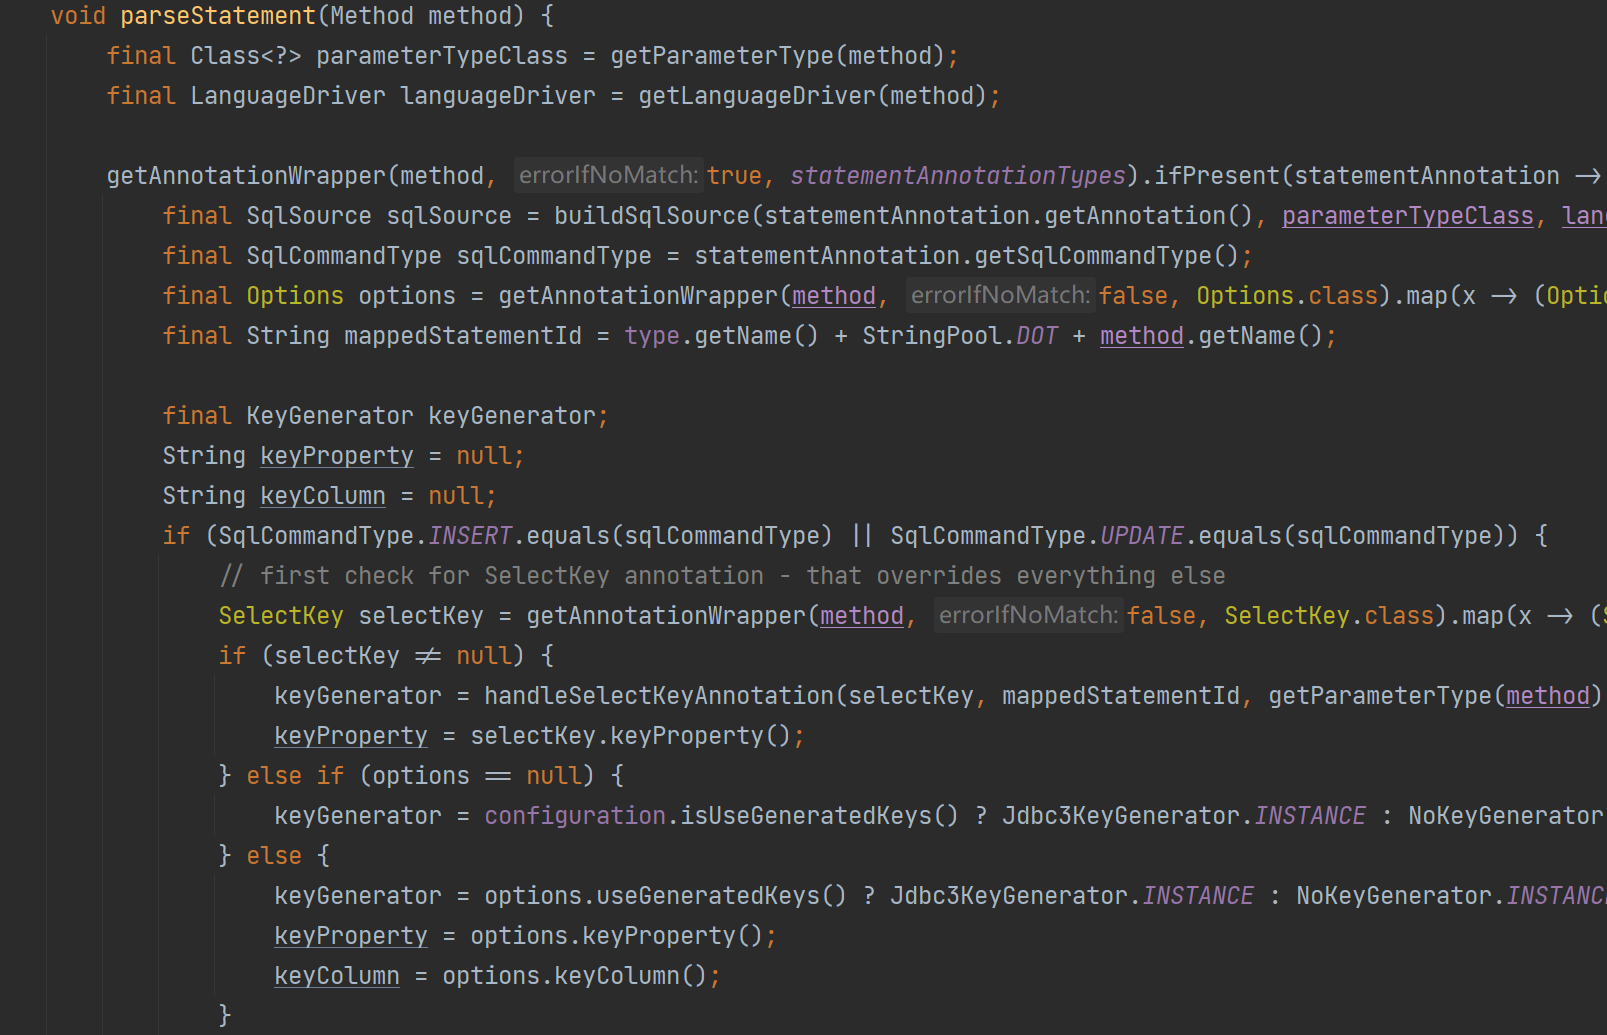This screenshot has height=1035, width=1607.
Task: Click the handleSelectKeyAnnotation method call
Action: [658, 696]
